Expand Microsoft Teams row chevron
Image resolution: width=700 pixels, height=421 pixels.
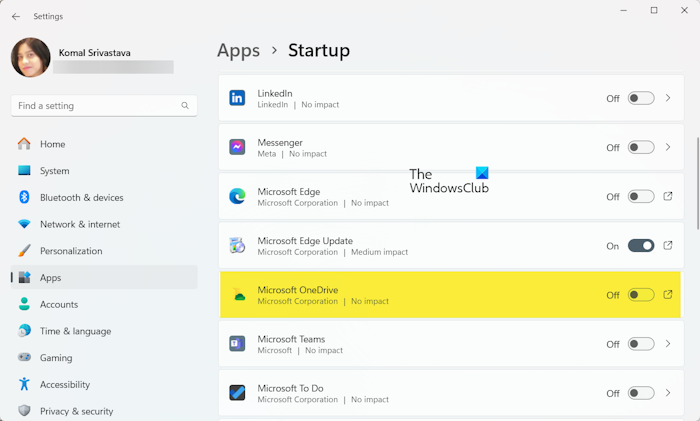tap(668, 344)
